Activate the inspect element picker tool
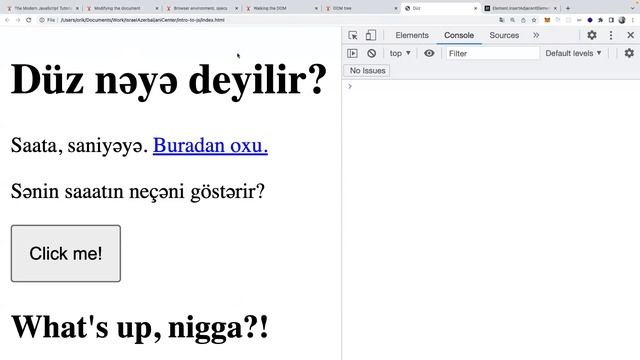Viewport: 640px width, 360px height. (x=353, y=36)
